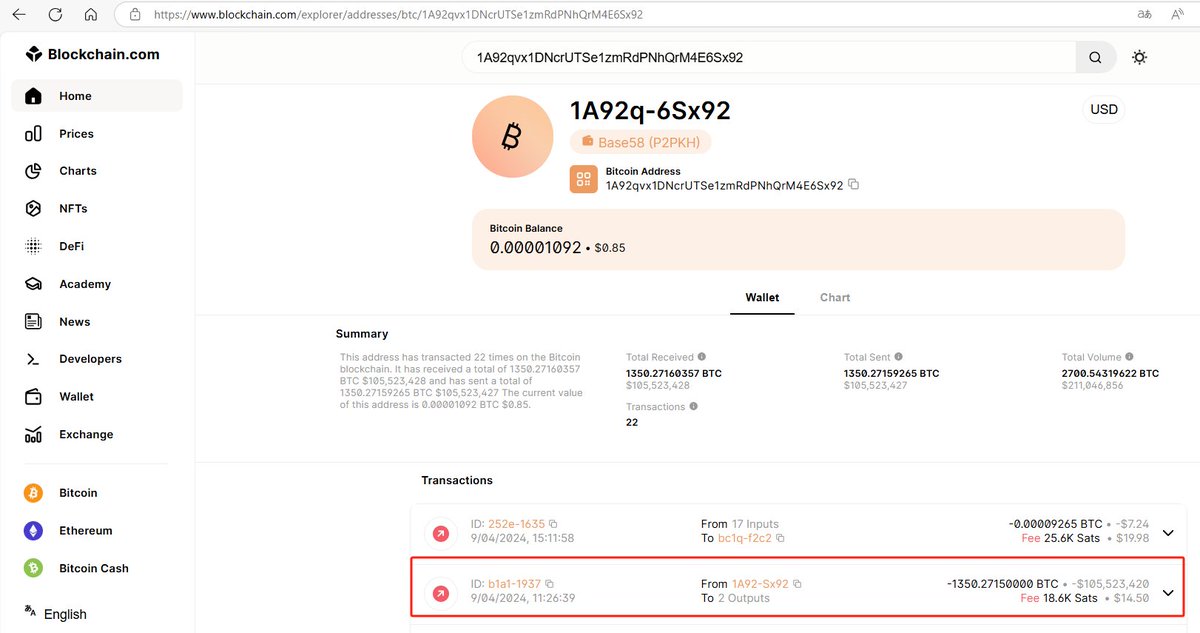Open the browser home page icon
The width and height of the screenshot is (1200, 633).
91,15
